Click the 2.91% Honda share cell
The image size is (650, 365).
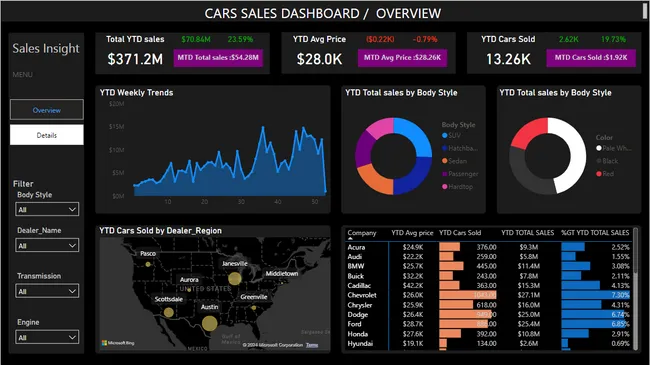tap(620, 334)
